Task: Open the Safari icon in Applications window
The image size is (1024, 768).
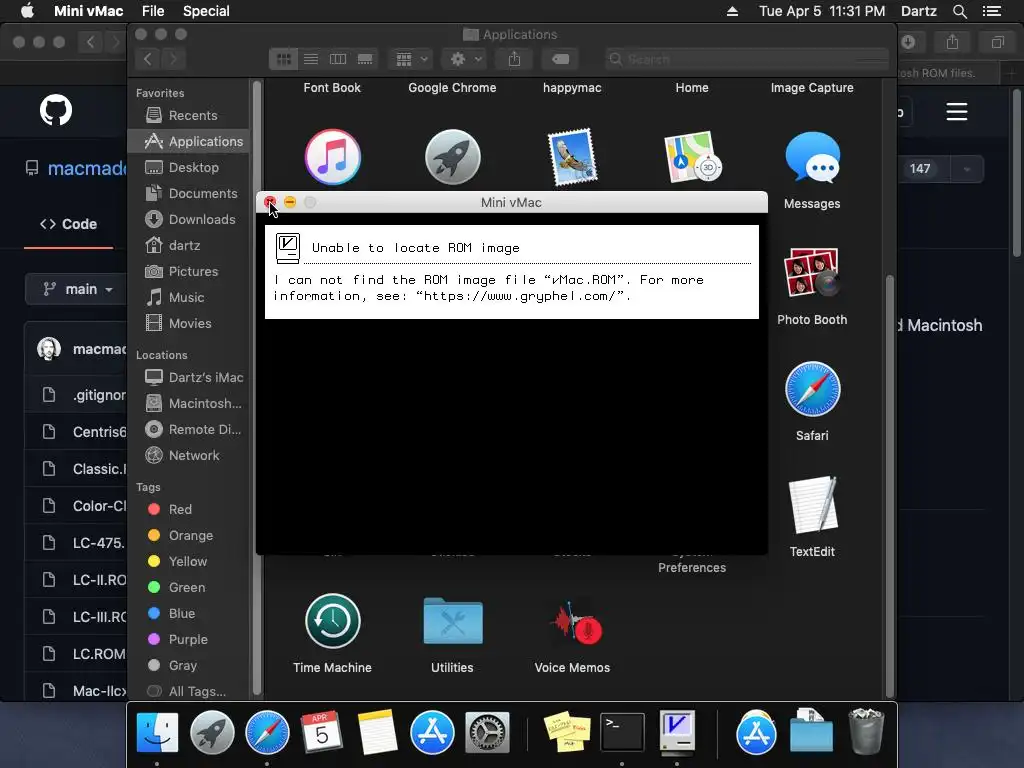Action: click(x=812, y=389)
